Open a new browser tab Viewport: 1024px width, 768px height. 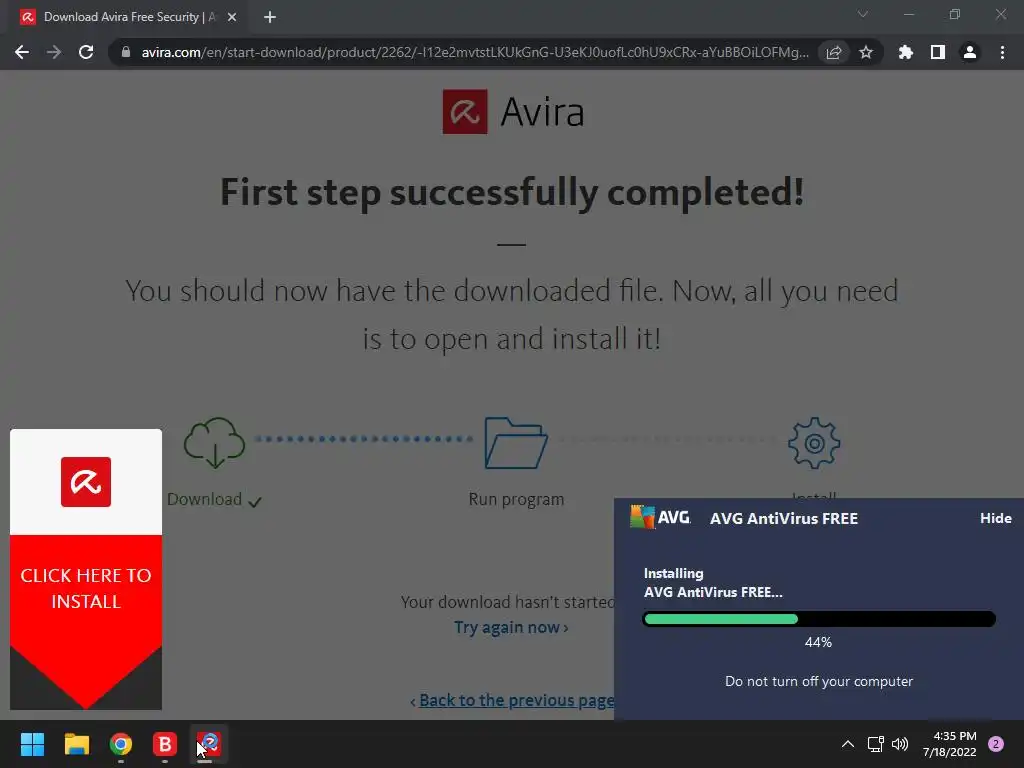(270, 17)
